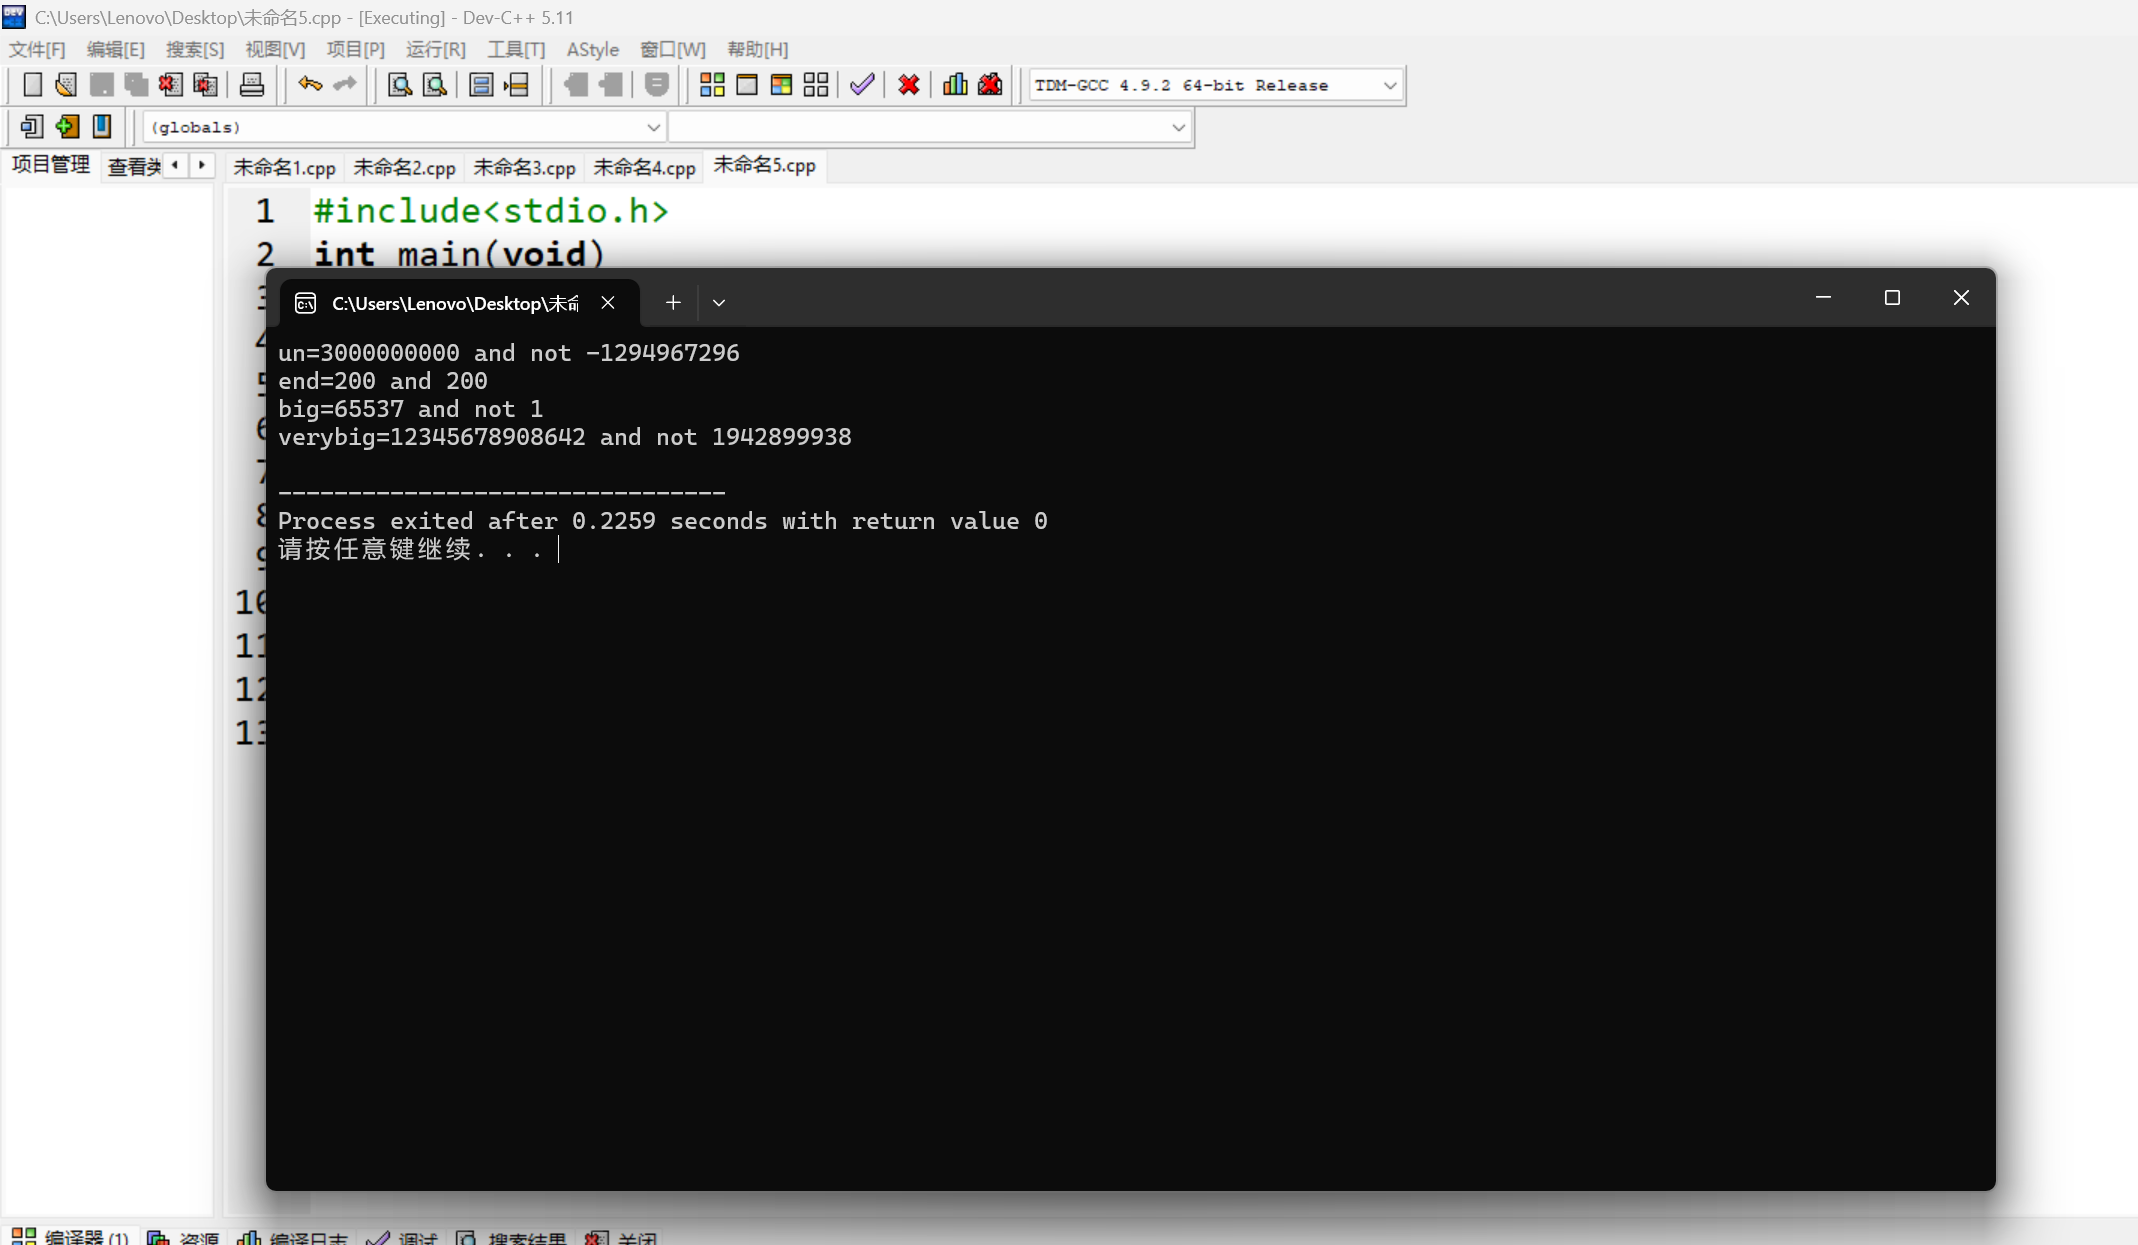Click the green plus insert icon
2138x1245 pixels.
pyautogui.click(x=67, y=127)
